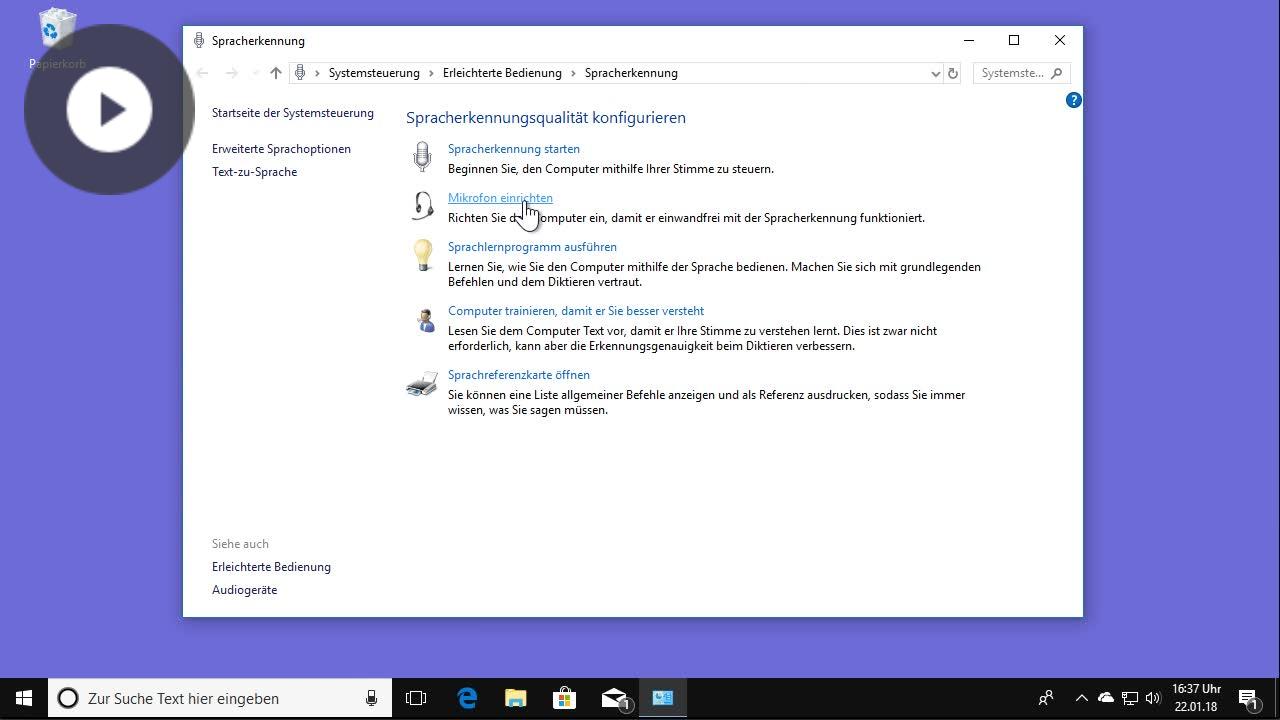Maximize the Spracherkennung window
The image size is (1280, 720).
tap(1014, 40)
